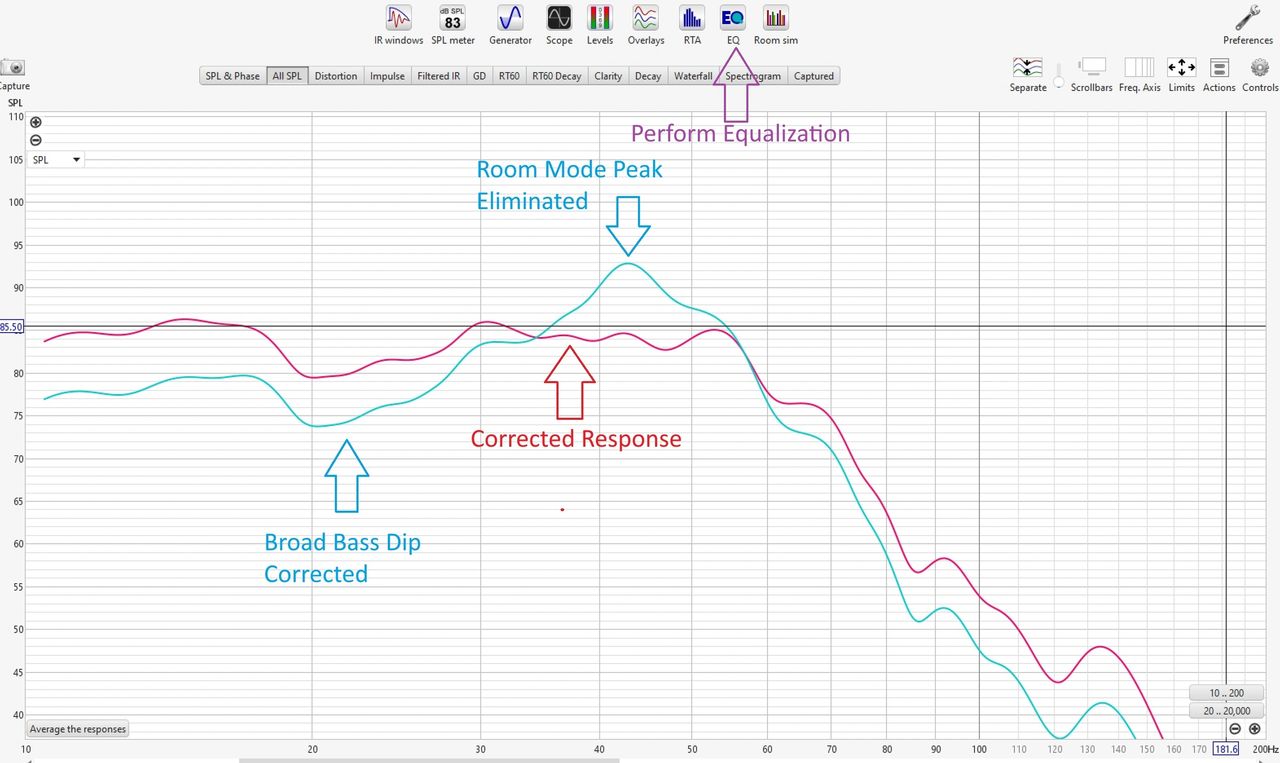Image resolution: width=1280 pixels, height=763 pixels.
Task: Open the graph Limits dialog
Action: [x=1181, y=75]
